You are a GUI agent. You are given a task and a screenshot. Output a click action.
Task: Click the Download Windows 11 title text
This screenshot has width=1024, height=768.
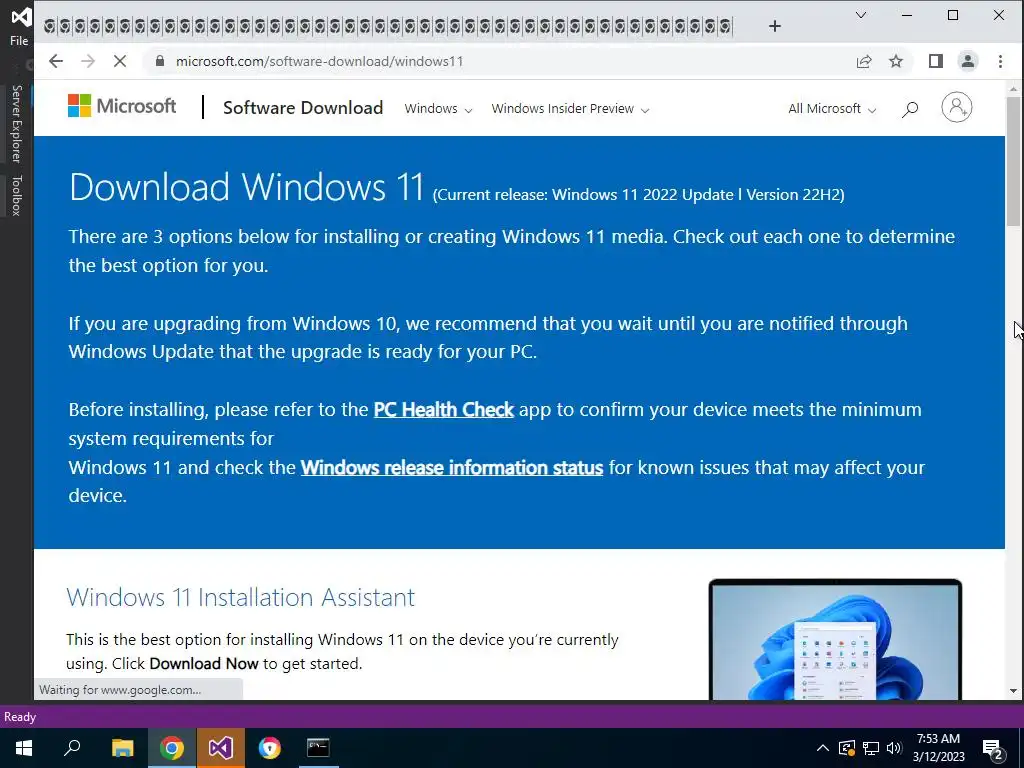pos(247,187)
